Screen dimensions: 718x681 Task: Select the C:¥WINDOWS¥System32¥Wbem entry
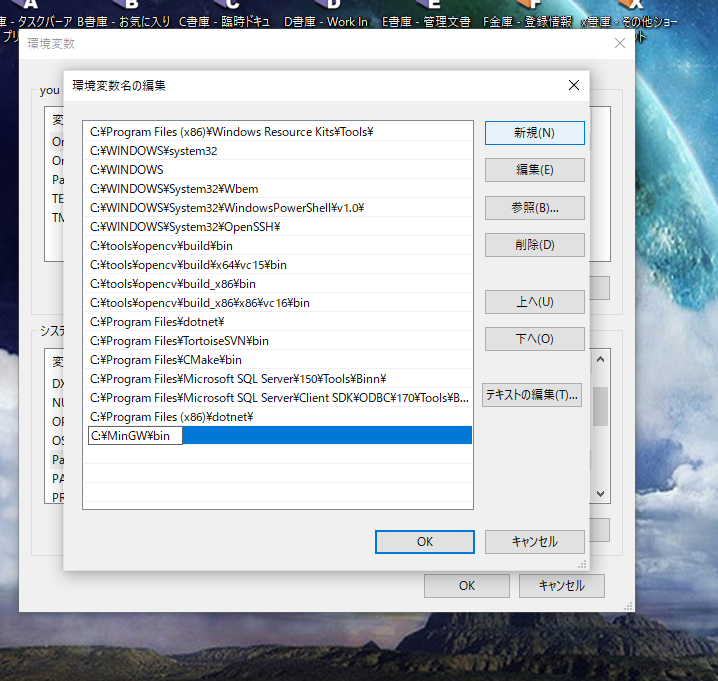tap(277, 189)
